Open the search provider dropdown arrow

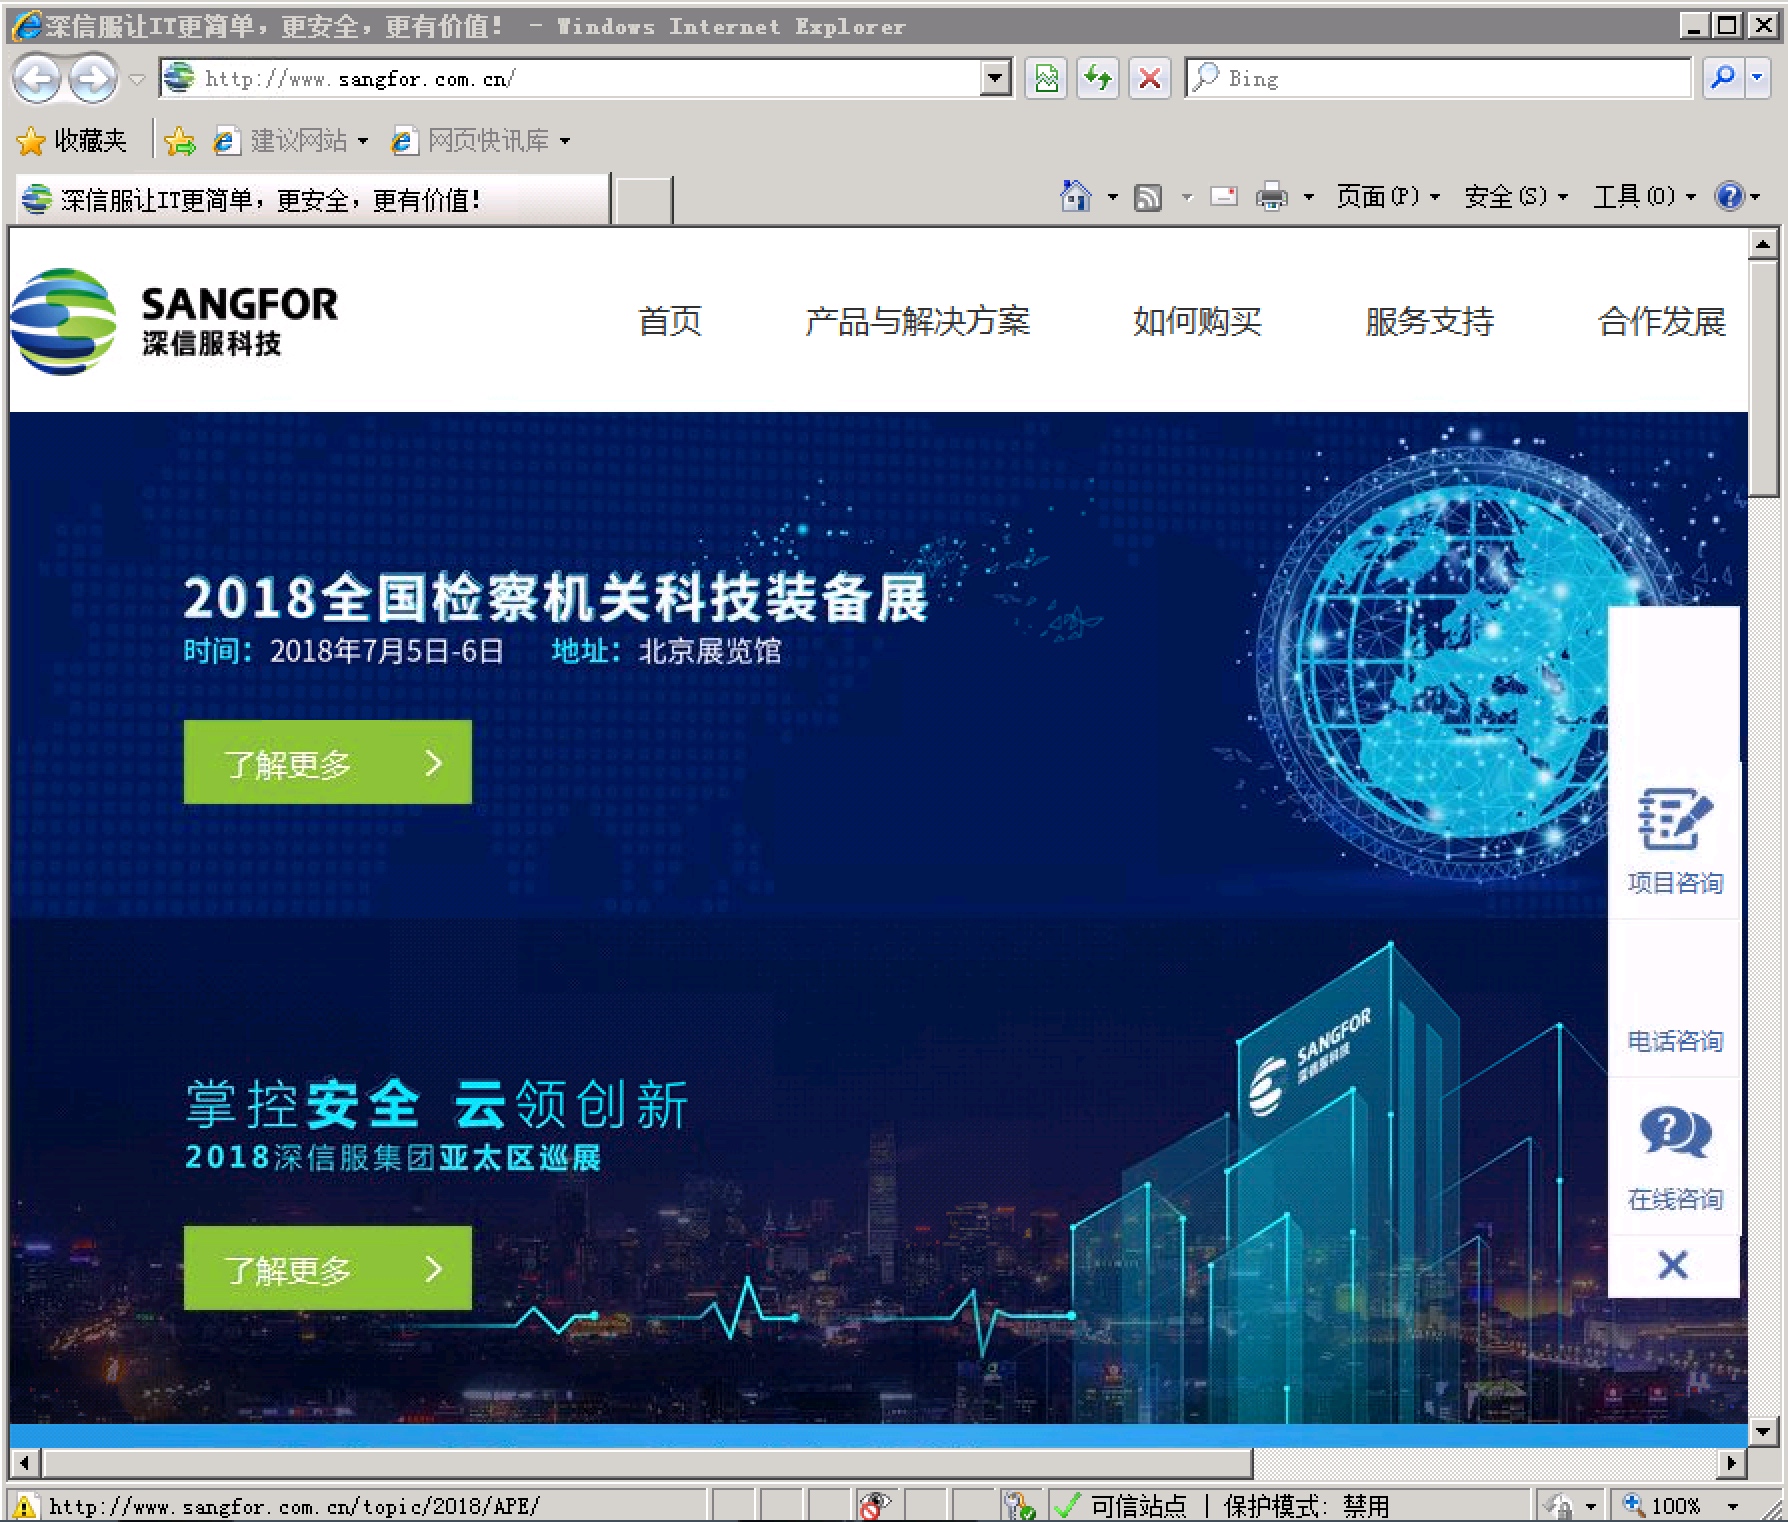[1758, 78]
